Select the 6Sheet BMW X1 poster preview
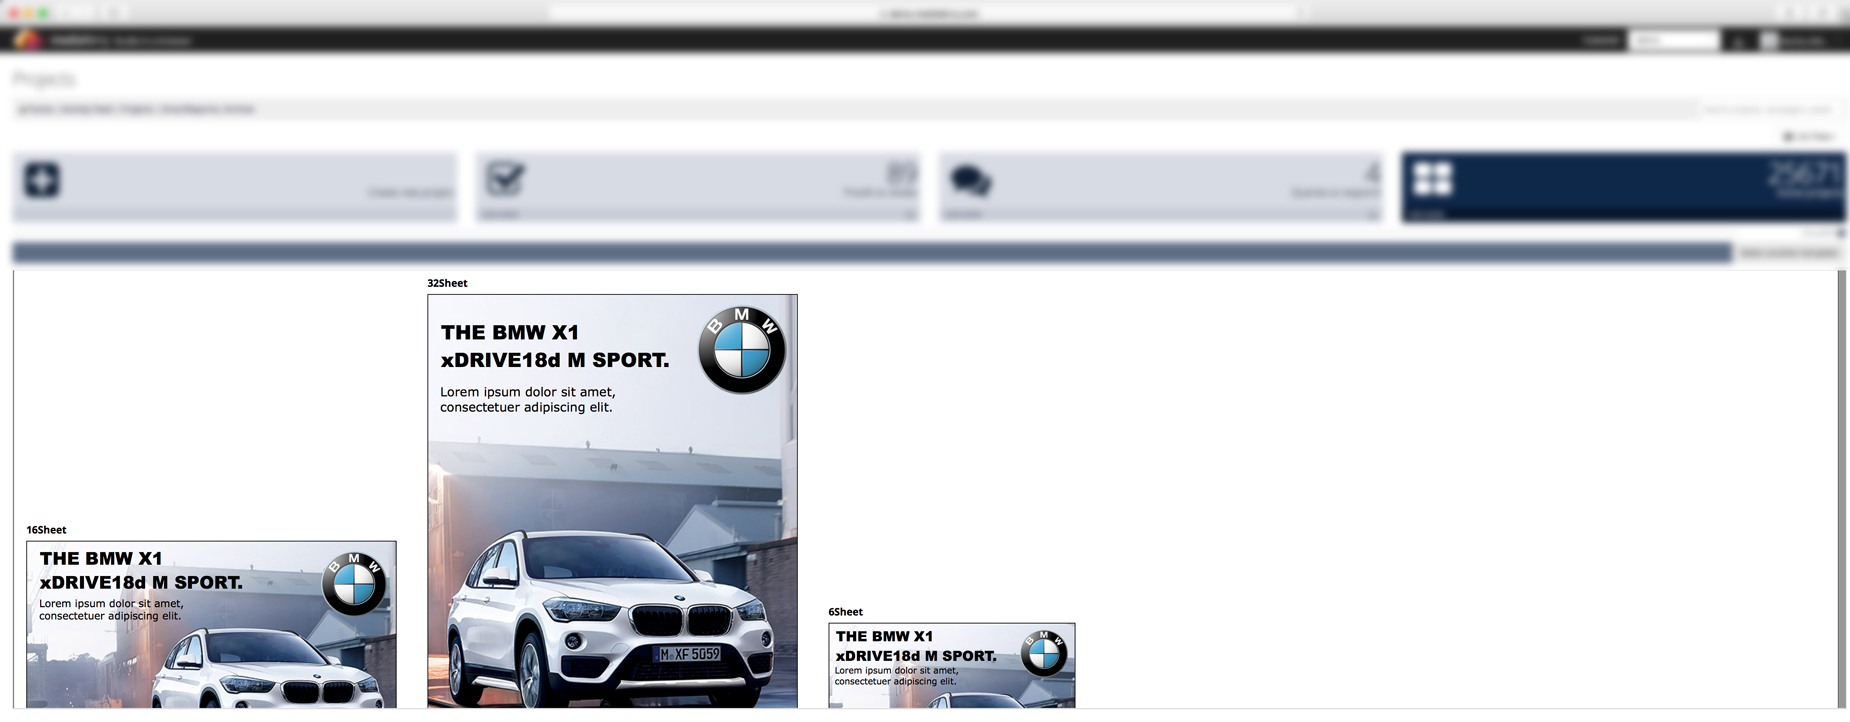The height and width of the screenshot is (722, 1850). pos(951,665)
